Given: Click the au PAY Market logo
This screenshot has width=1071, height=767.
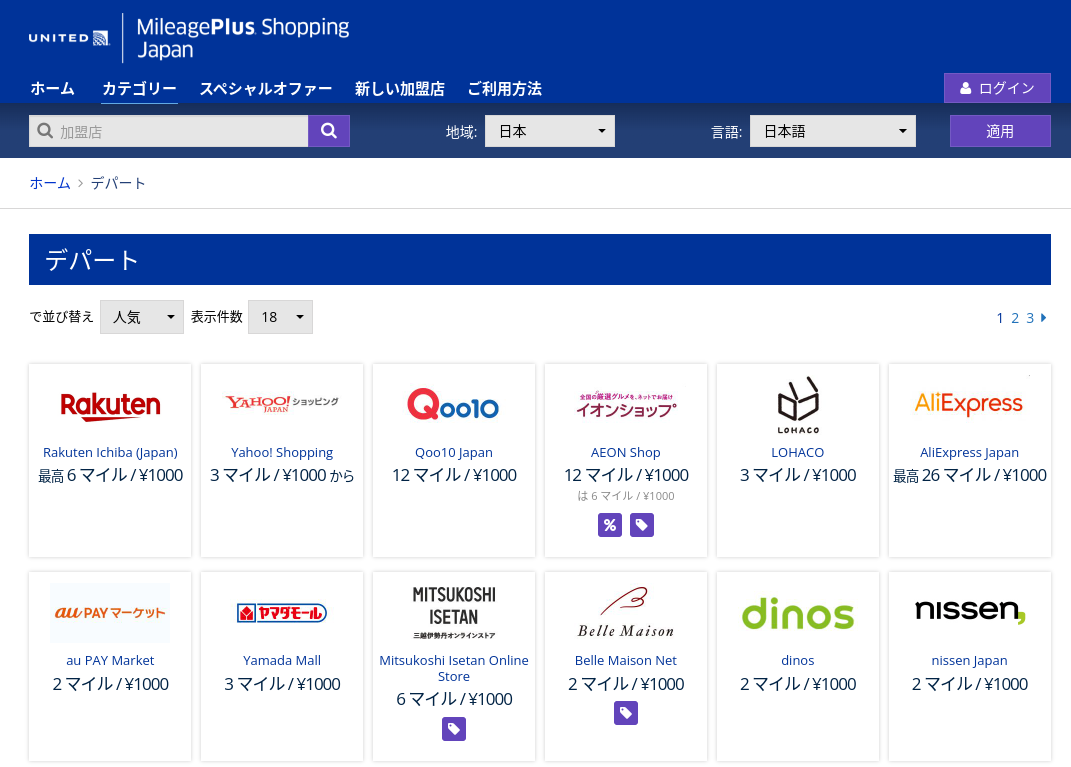Looking at the screenshot, I should pos(110,613).
